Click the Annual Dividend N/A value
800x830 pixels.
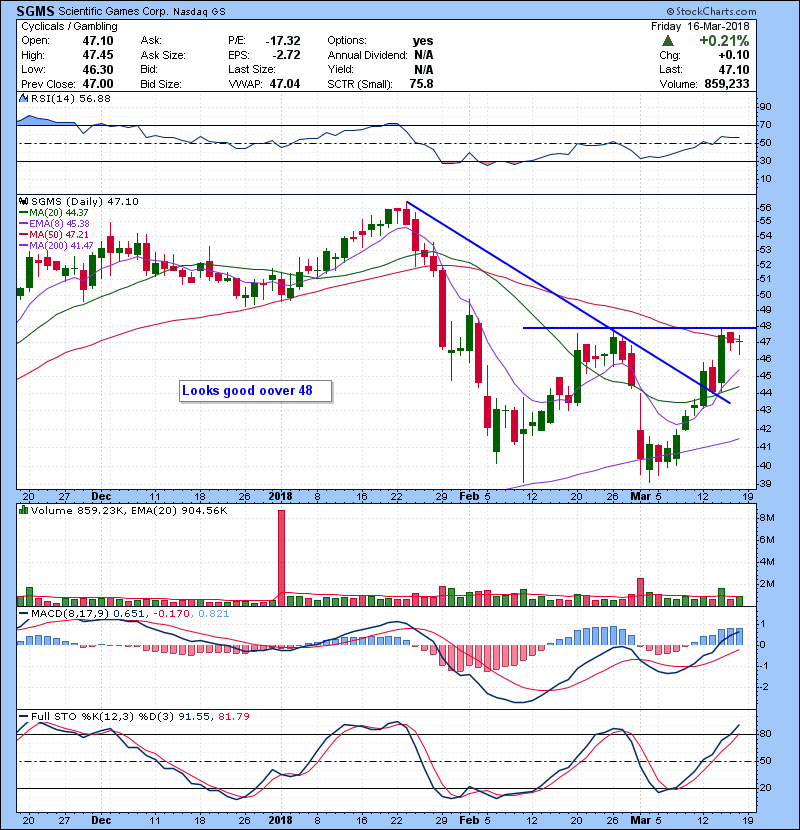424,55
